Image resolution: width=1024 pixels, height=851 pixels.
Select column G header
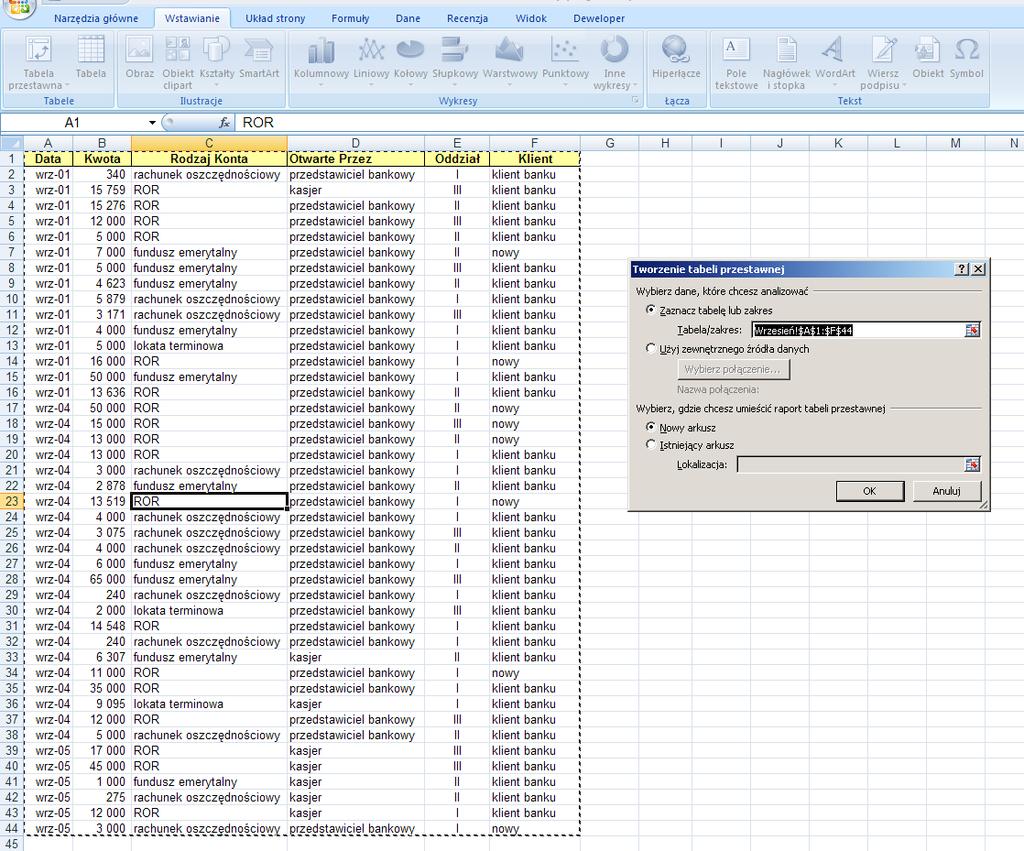tap(609, 142)
